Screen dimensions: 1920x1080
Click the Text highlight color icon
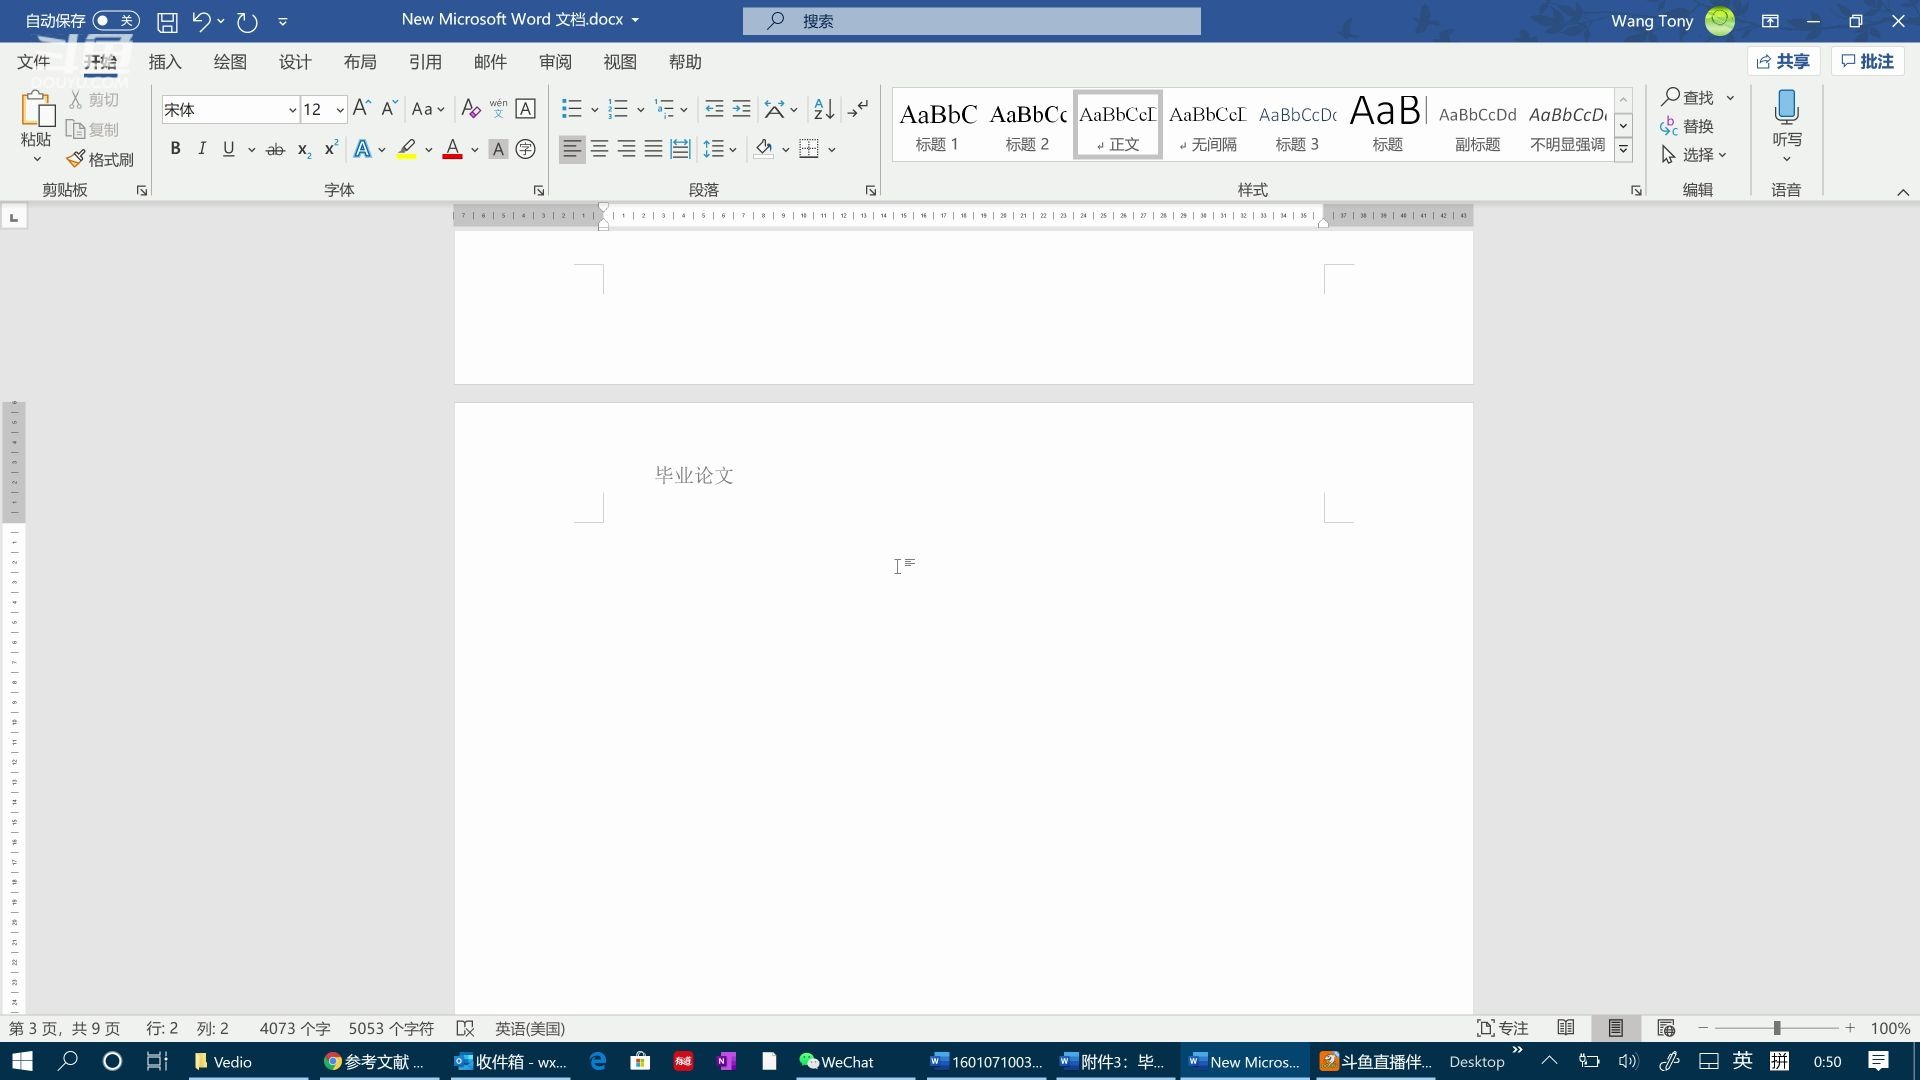406,148
